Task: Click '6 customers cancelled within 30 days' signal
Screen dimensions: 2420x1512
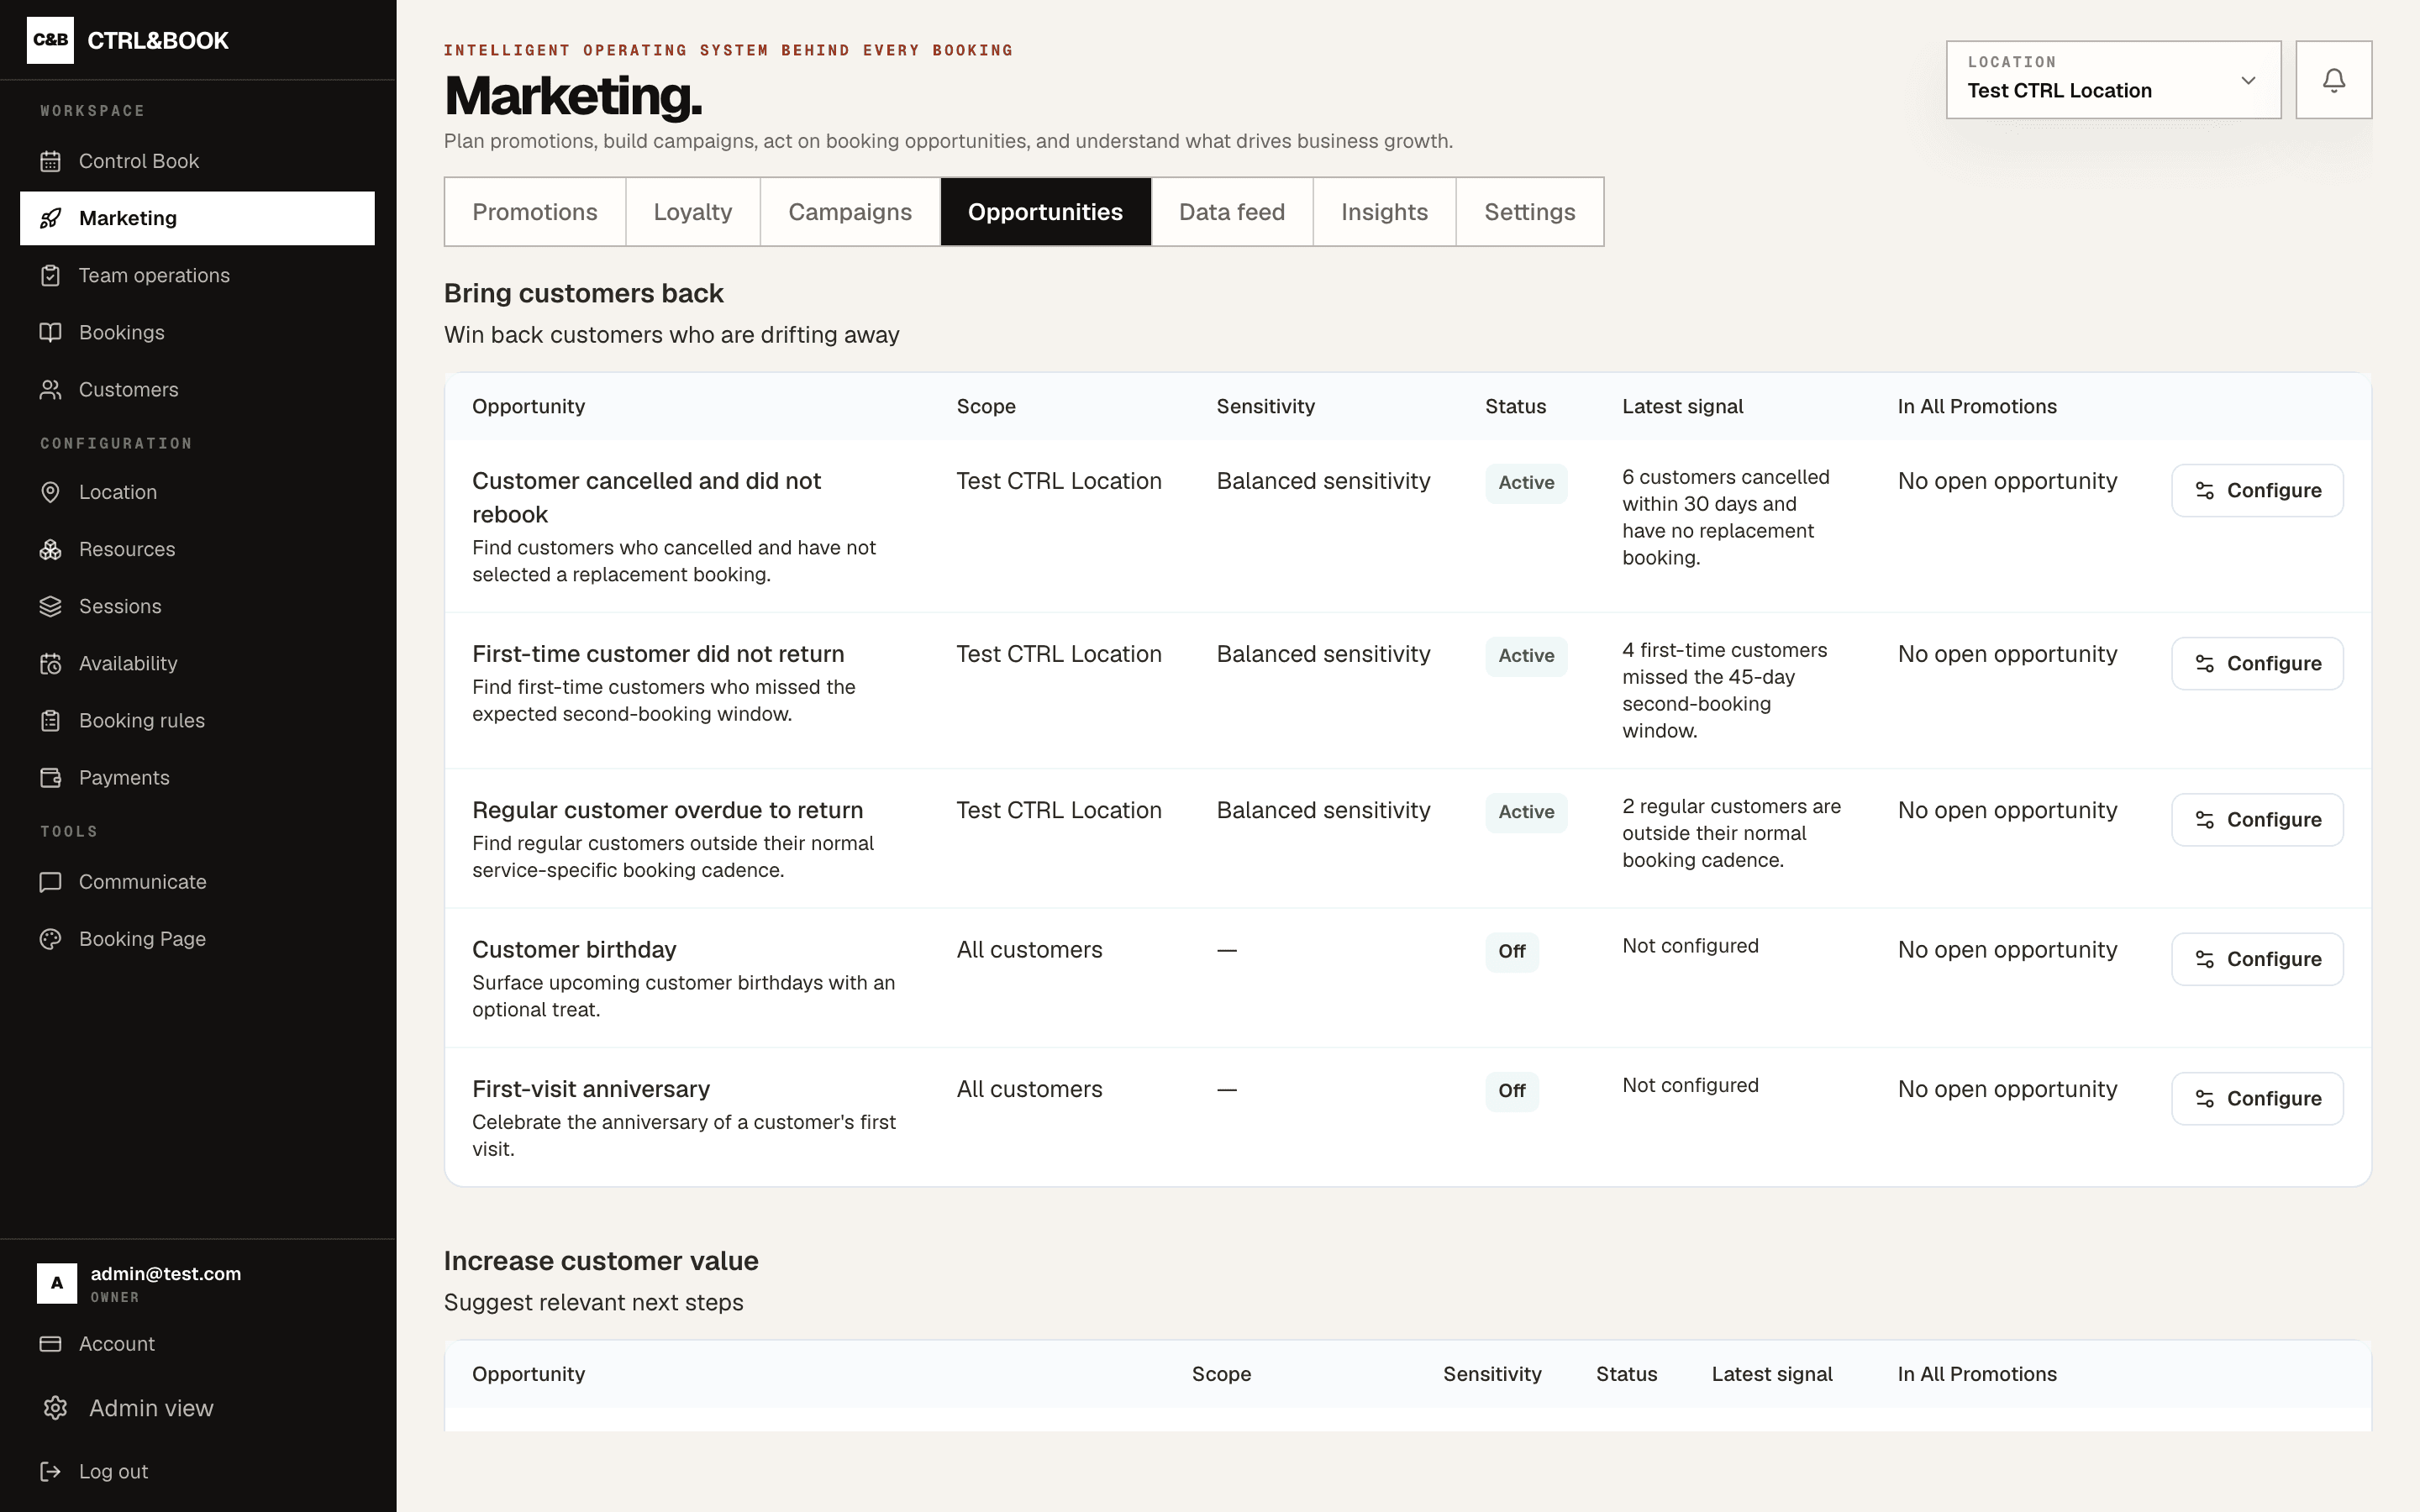Action: pos(1726,517)
